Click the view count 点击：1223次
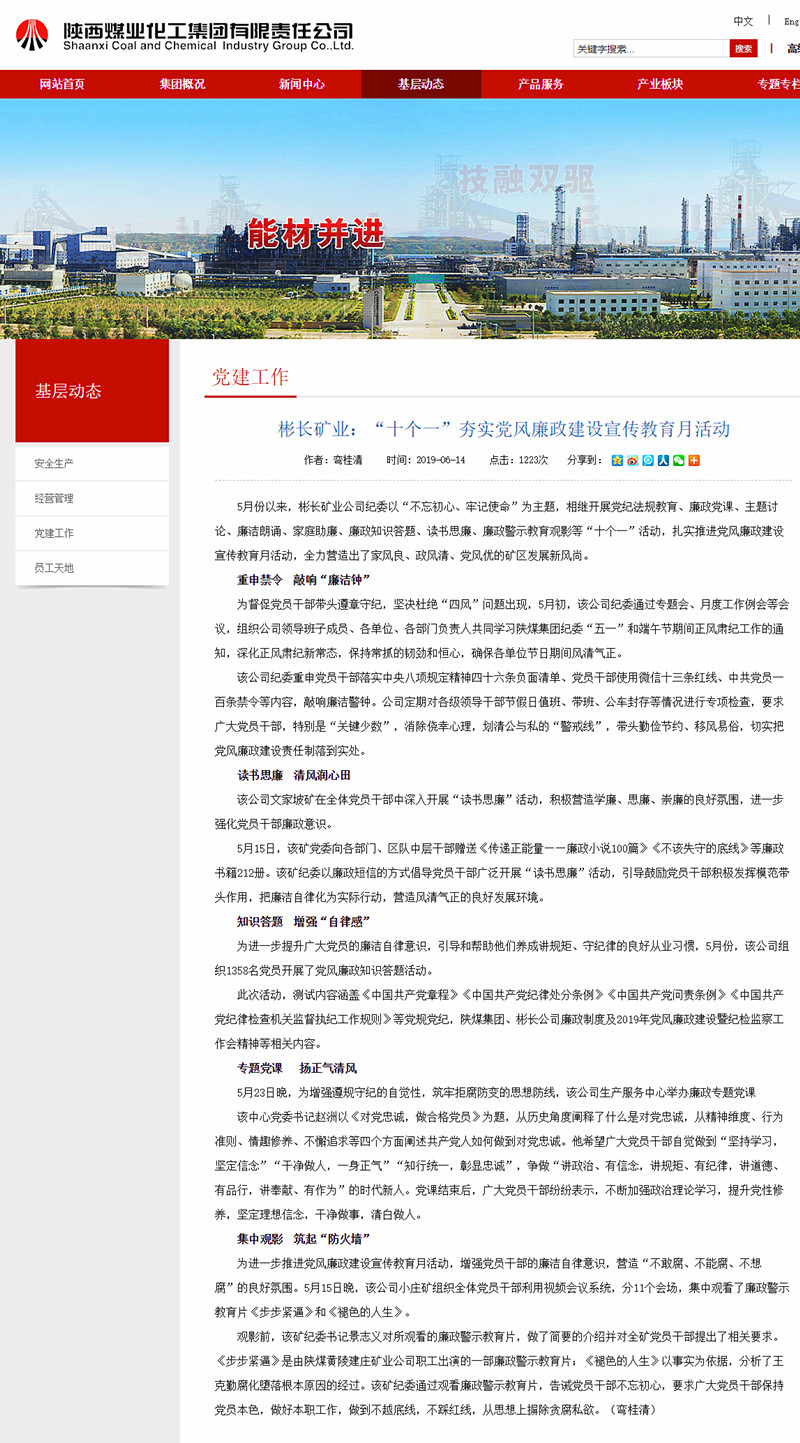The height and width of the screenshot is (1443, 800). click(x=518, y=460)
